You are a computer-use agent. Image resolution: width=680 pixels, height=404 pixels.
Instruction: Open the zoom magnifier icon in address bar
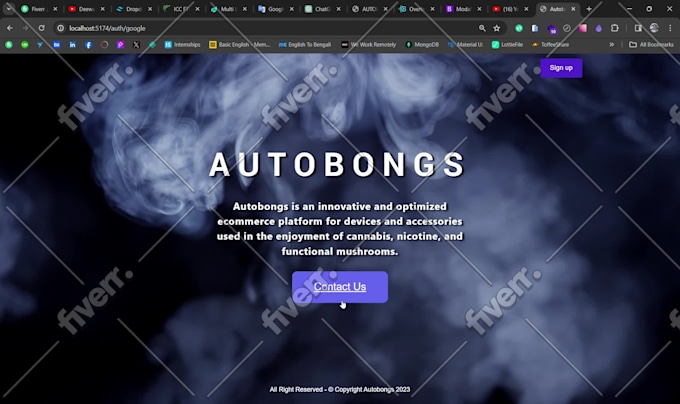coord(482,28)
